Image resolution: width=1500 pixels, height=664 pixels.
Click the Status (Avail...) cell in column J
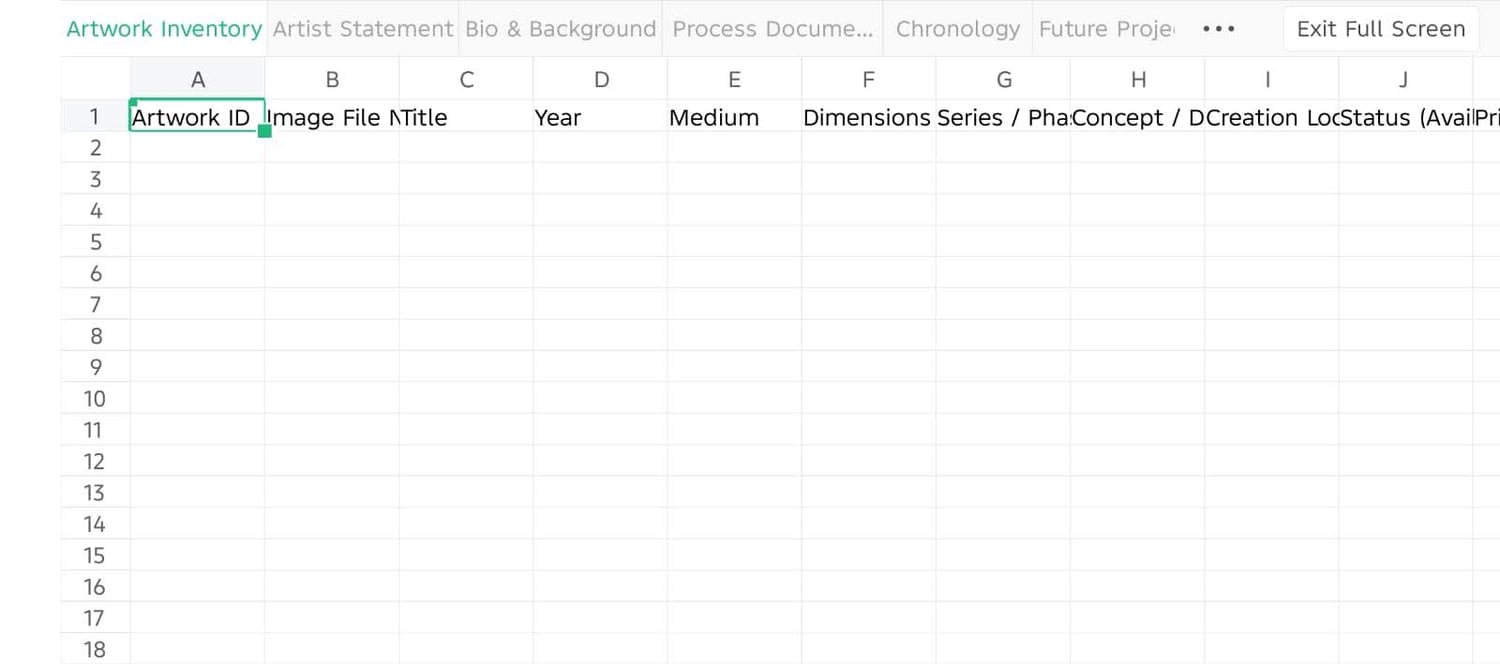click(x=1405, y=117)
